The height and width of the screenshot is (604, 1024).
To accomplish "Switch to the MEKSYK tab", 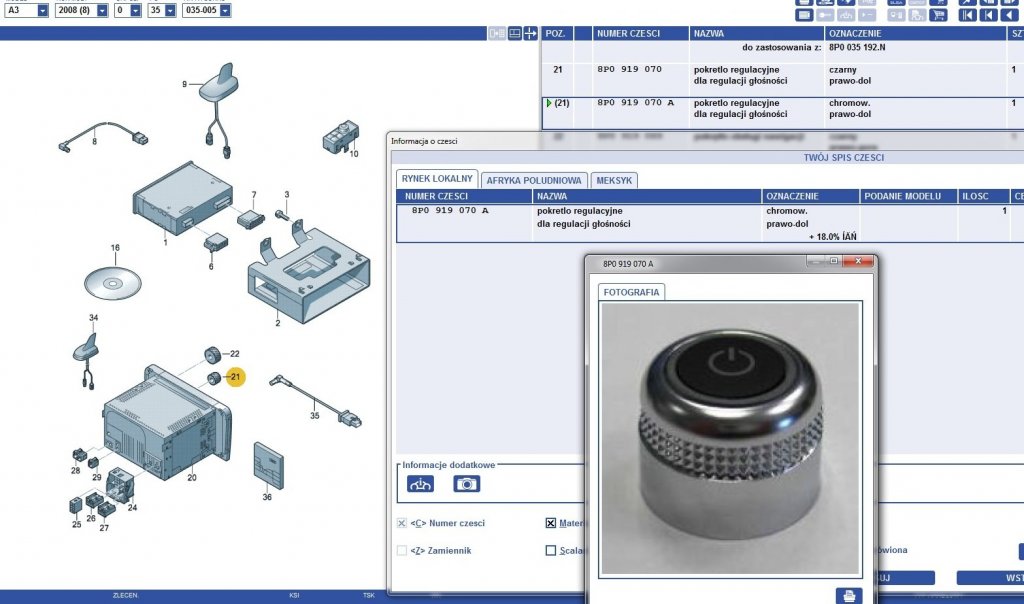I will pos(614,180).
